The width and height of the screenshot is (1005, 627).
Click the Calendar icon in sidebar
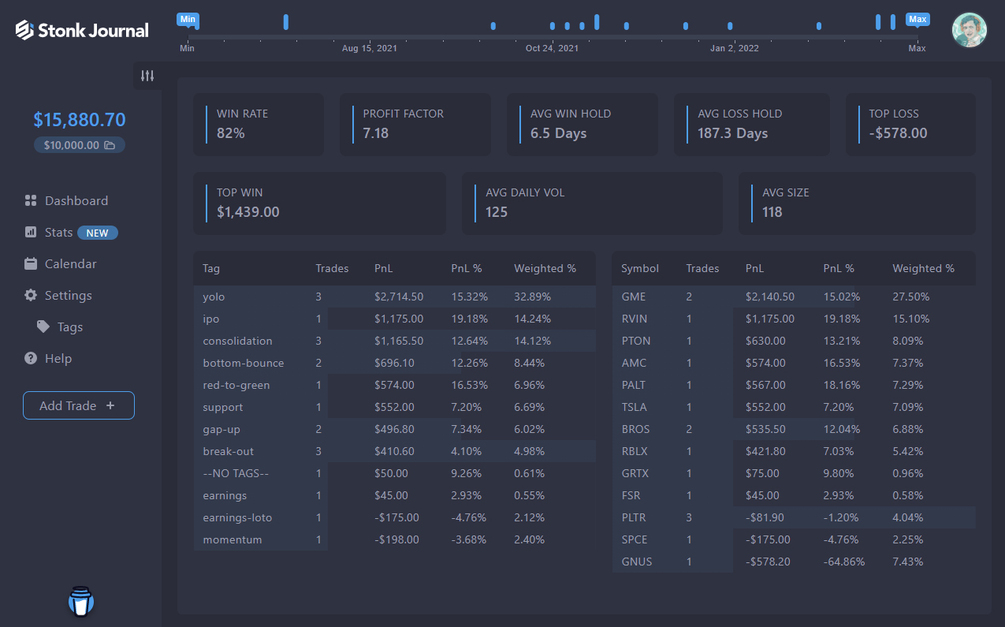pos(30,263)
